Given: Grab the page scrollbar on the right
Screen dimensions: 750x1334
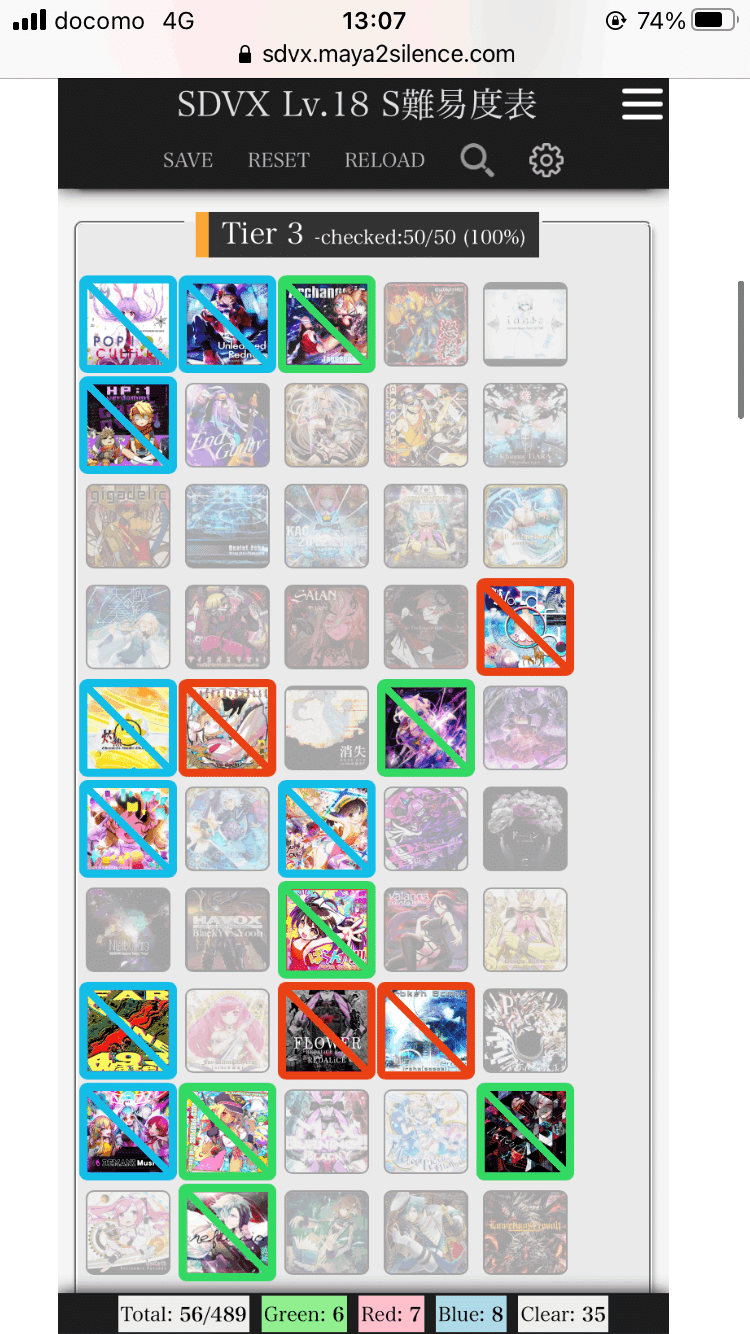Looking at the screenshot, I should pyautogui.click(x=741, y=350).
